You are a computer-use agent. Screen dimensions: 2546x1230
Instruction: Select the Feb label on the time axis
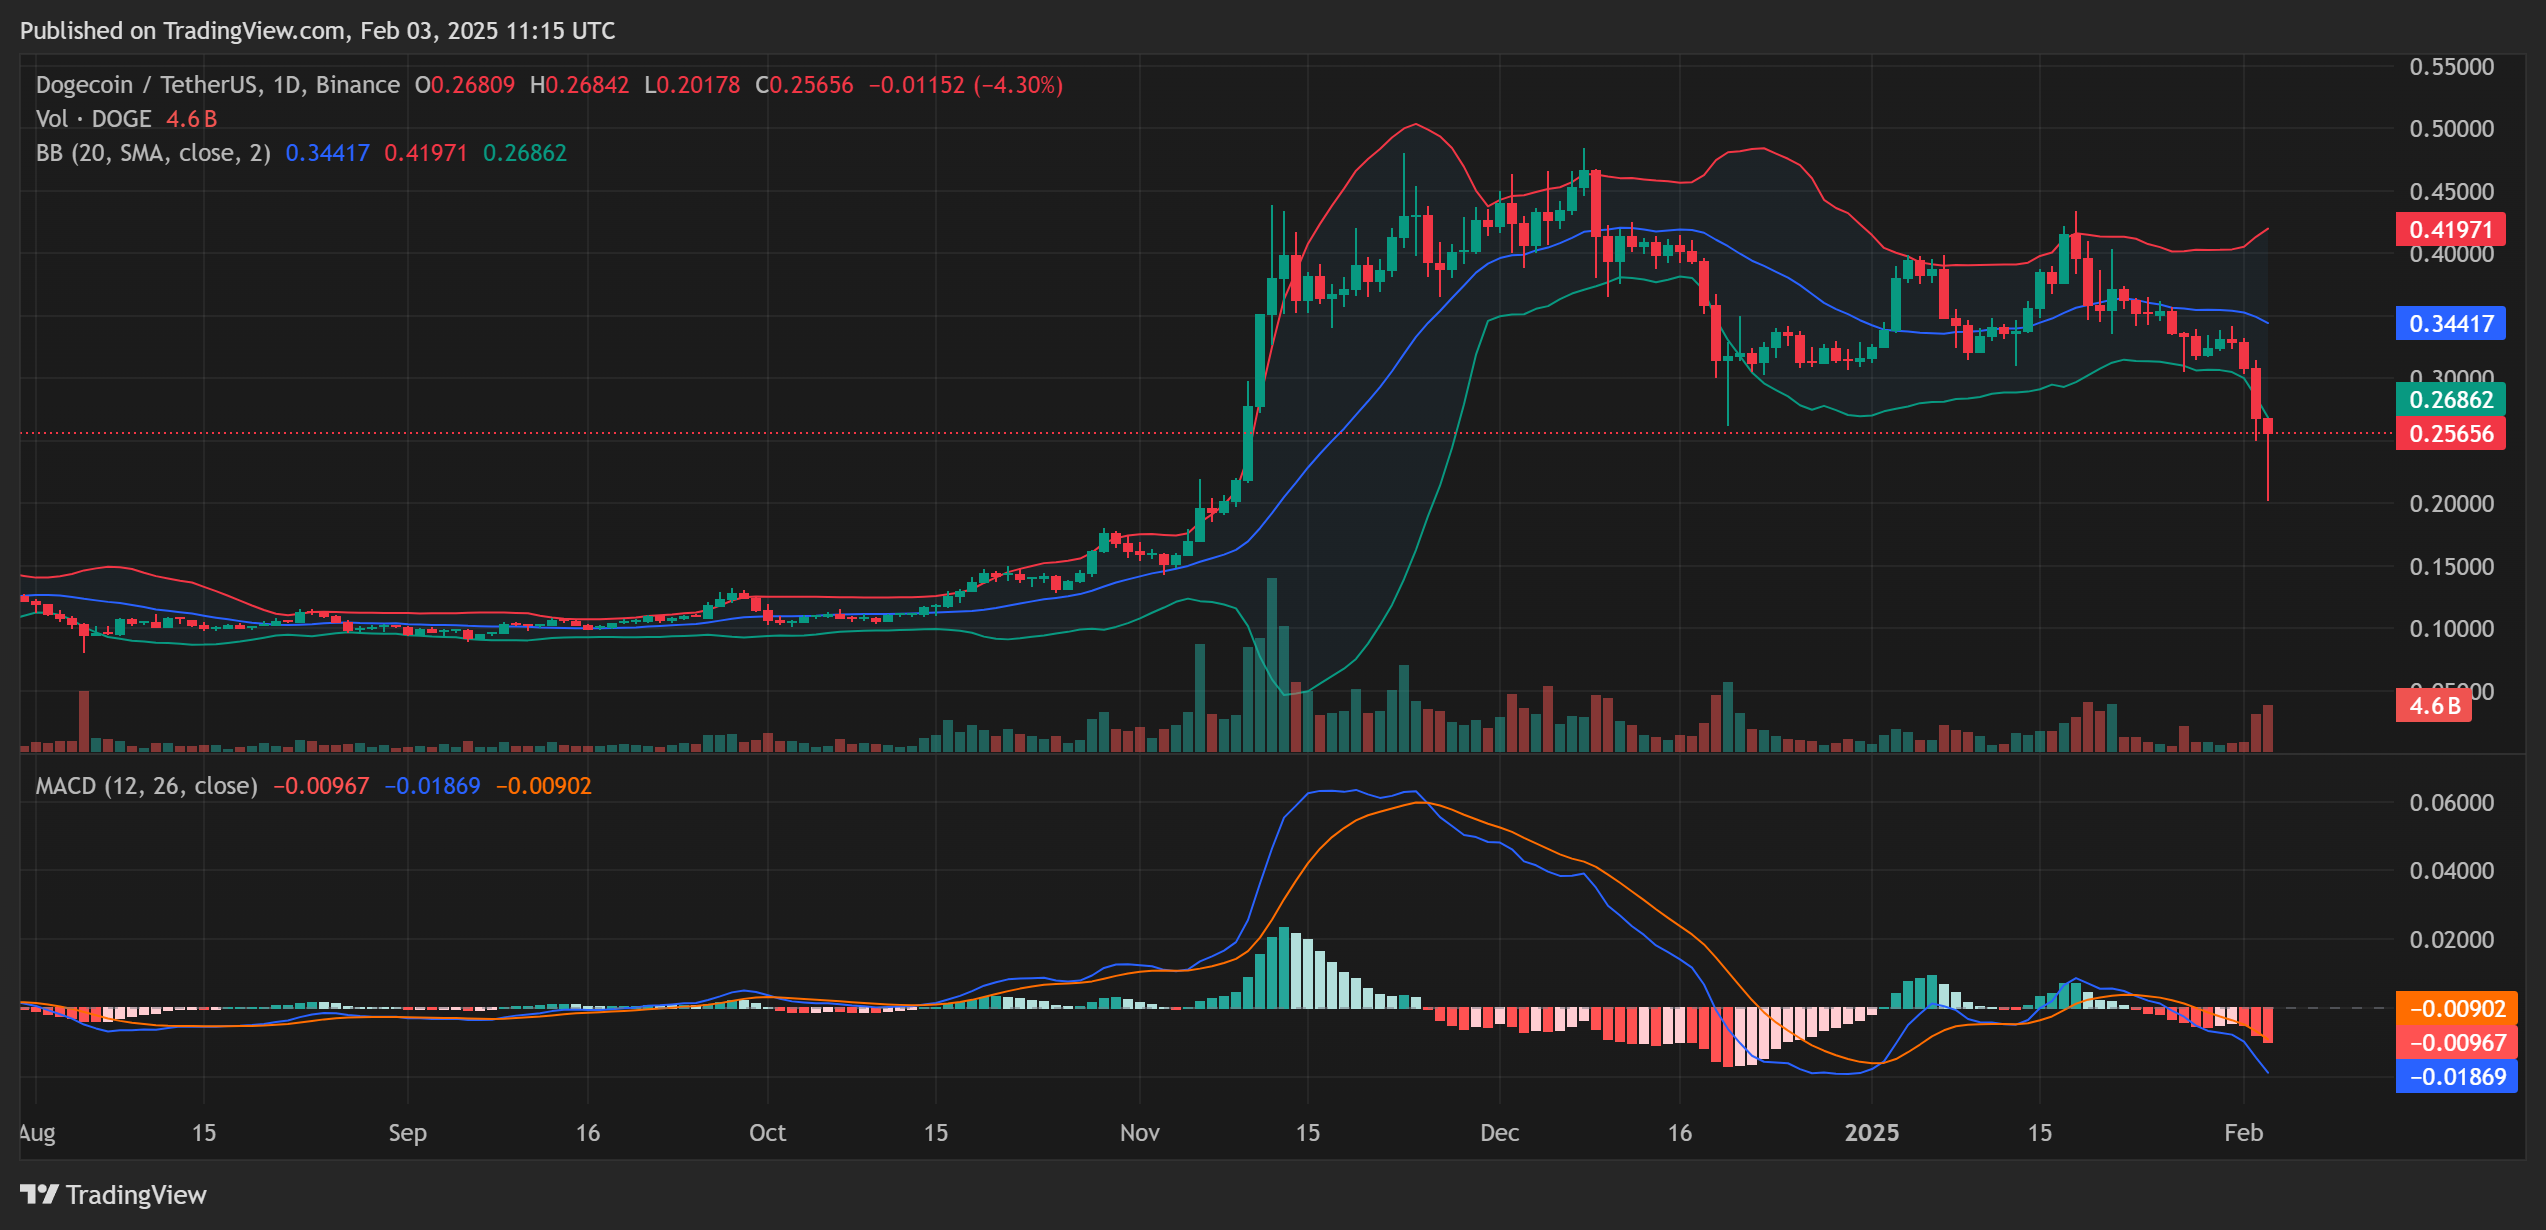pos(2246,1133)
